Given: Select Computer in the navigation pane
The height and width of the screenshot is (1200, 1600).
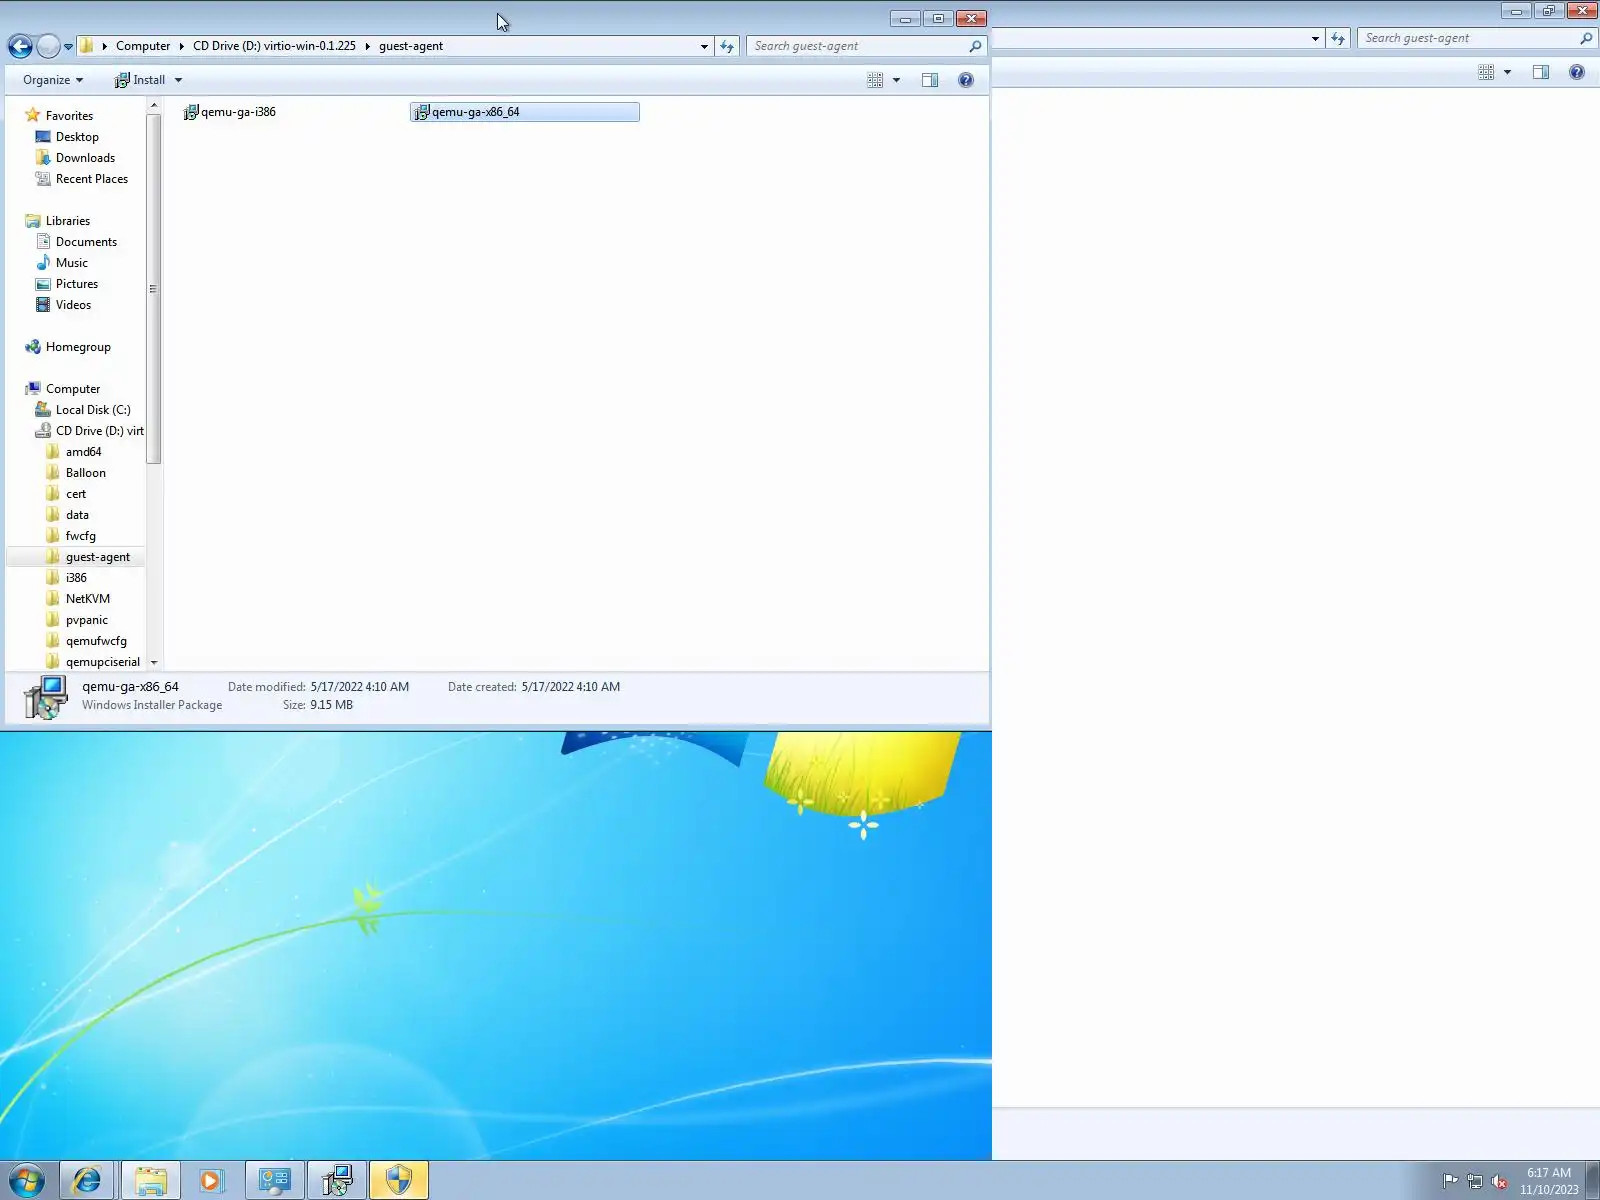Looking at the screenshot, I should [x=73, y=389].
